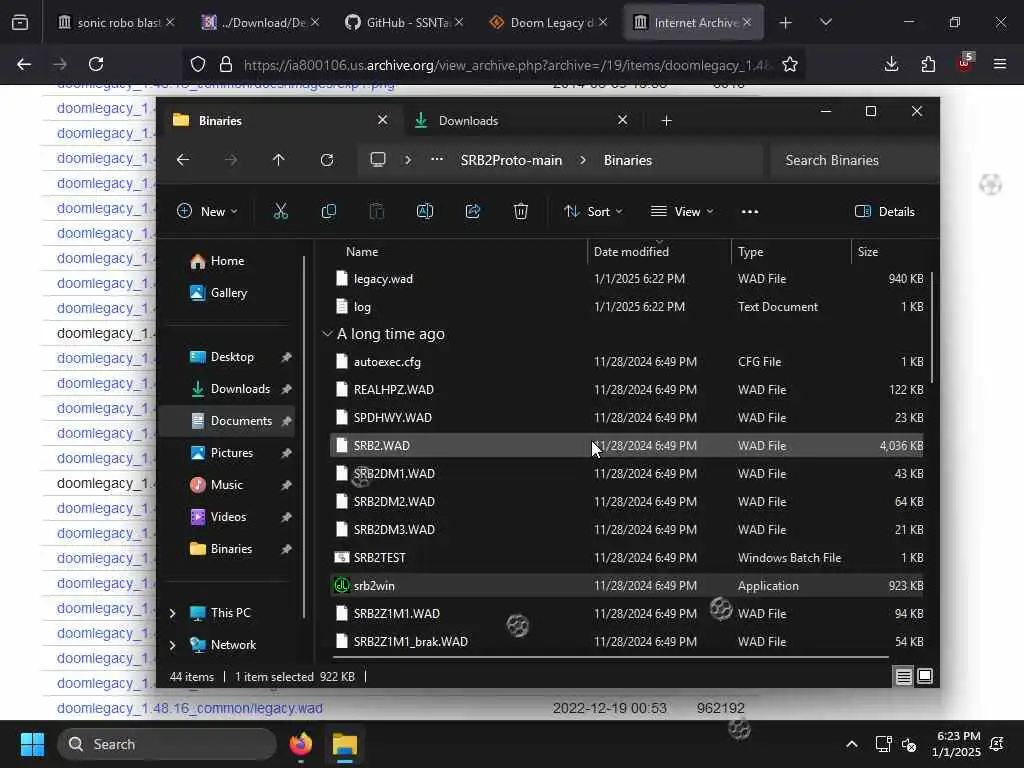Open Firefox downloads panel
1024x768 pixels.
click(x=891, y=64)
